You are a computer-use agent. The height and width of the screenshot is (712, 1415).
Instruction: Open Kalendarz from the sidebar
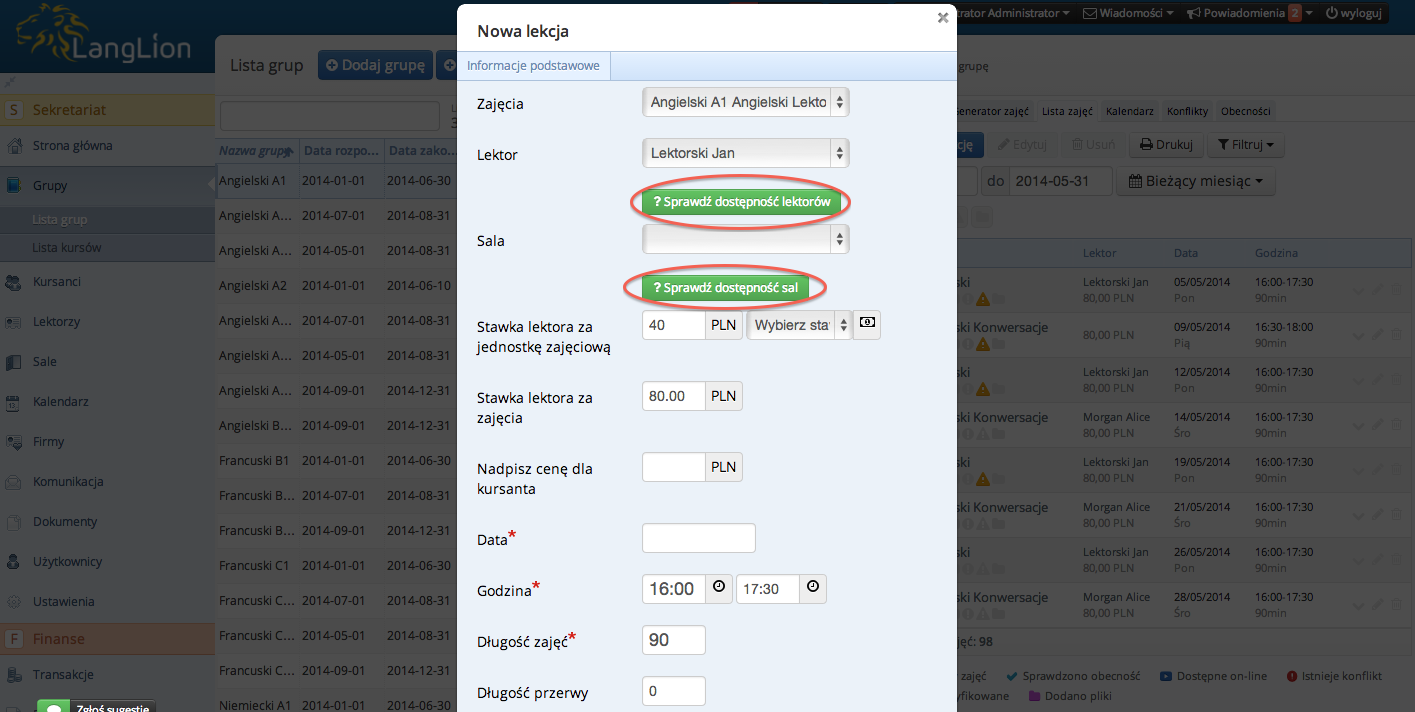60,402
